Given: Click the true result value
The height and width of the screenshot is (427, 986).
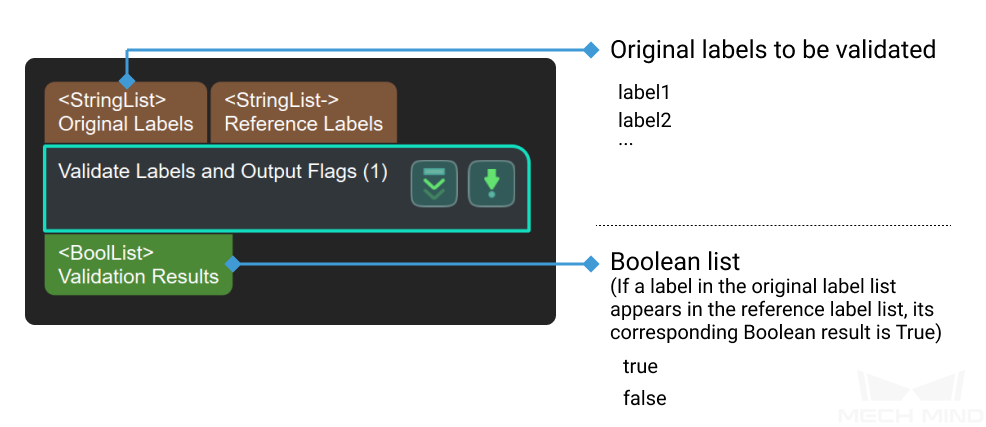Looking at the screenshot, I should click(640, 367).
